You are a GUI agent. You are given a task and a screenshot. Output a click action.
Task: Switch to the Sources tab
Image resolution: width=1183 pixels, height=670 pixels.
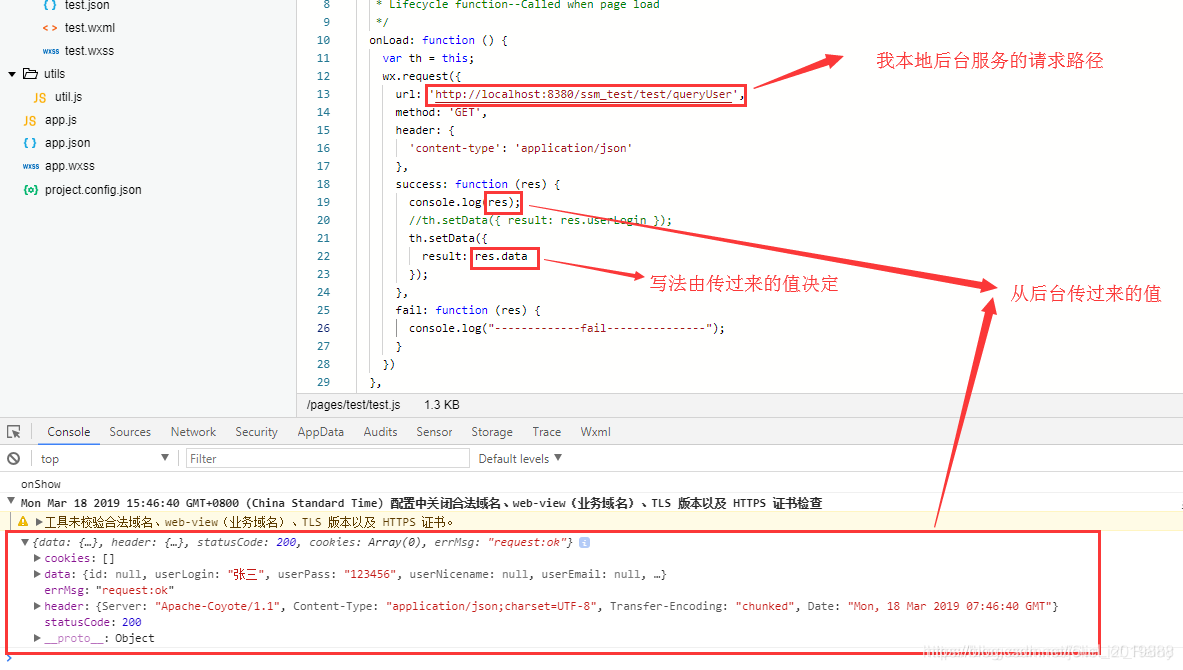click(x=130, y=432)
